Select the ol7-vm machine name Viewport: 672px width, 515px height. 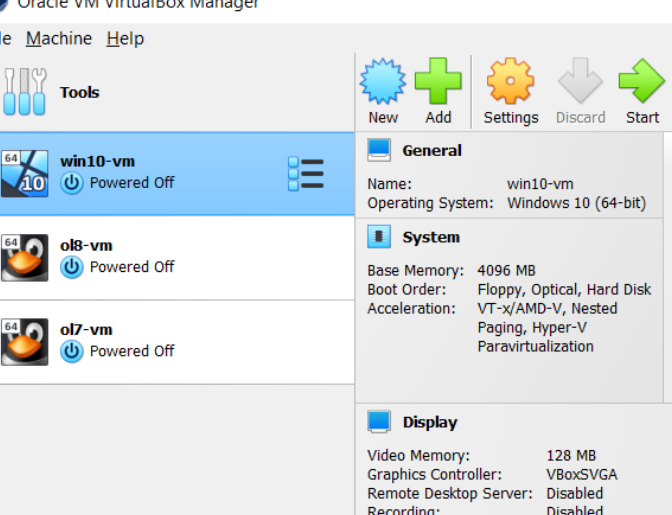86,329
